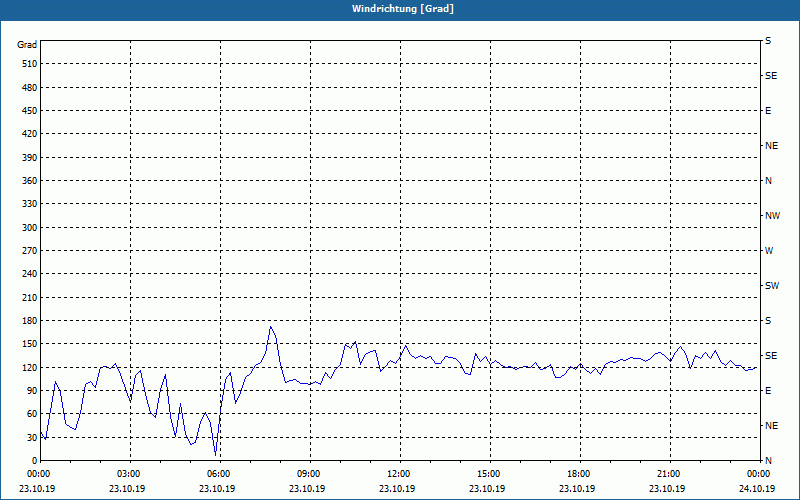Click the "Grad" unit label above the y-axis

pyautogui.click(x=27, y=45)
